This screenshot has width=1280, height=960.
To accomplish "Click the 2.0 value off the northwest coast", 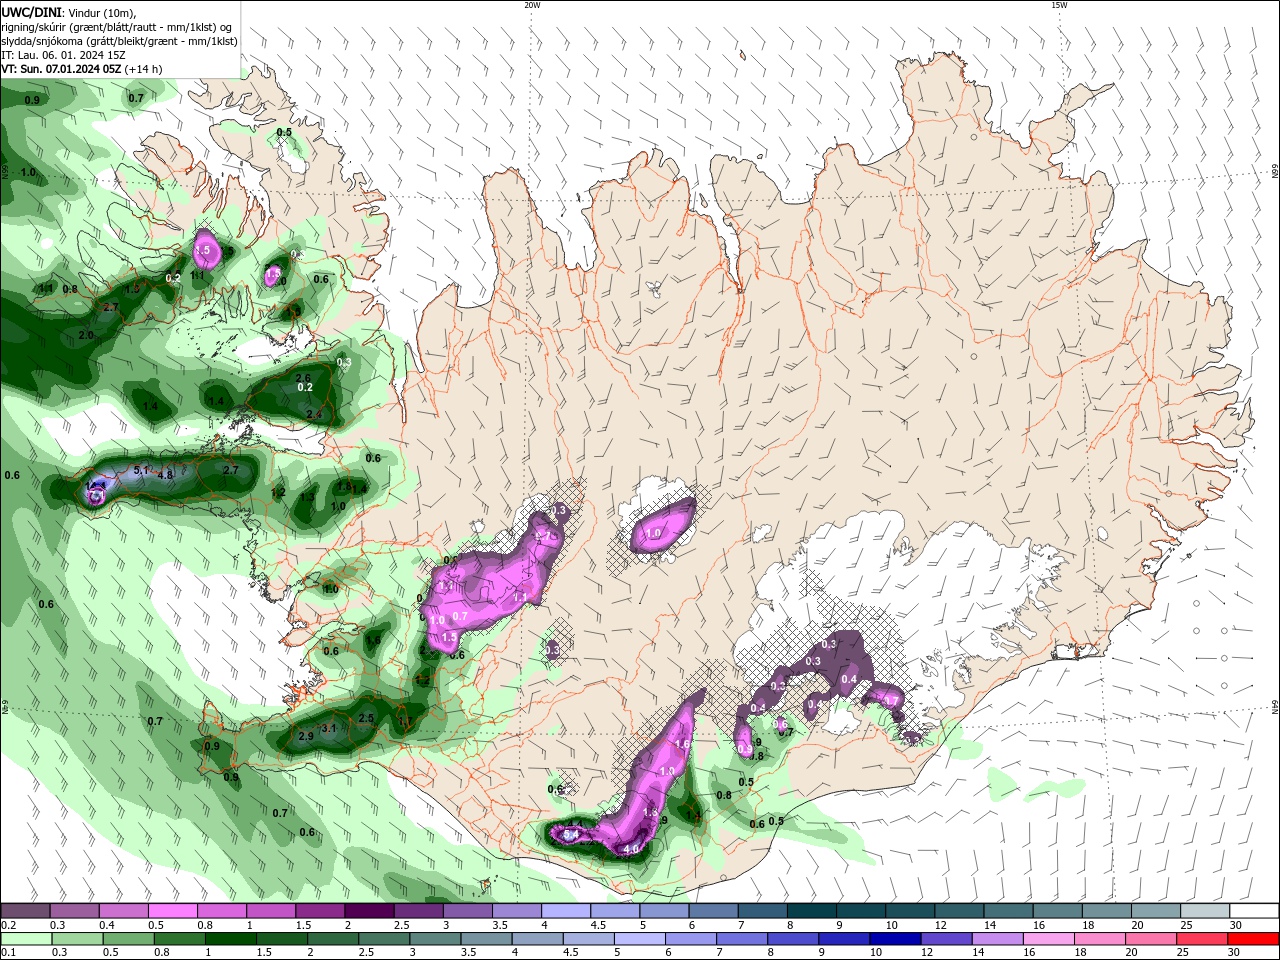I will click(x=86, y=335).
